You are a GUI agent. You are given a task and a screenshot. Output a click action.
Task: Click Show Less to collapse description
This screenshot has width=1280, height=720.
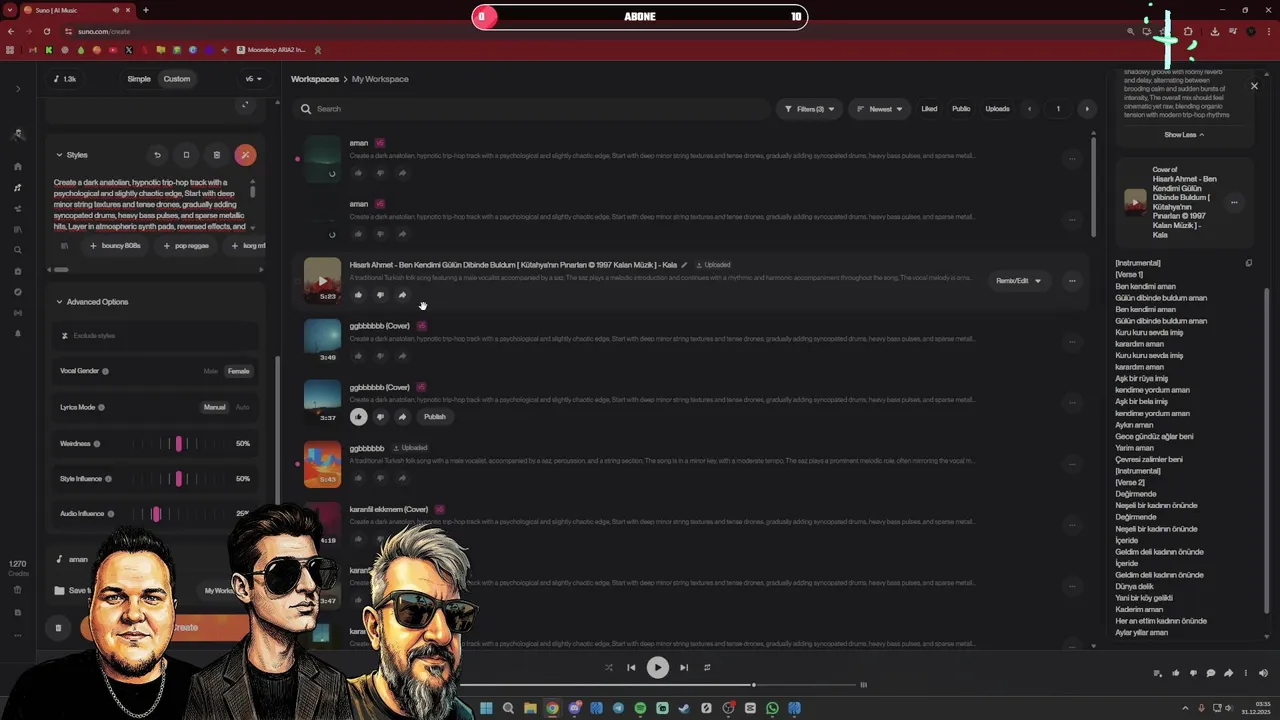[x=1183, y=135]
